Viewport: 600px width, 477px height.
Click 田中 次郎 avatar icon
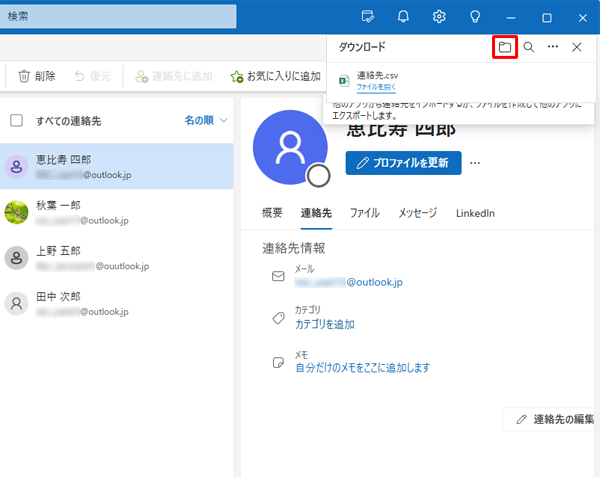[x=16, y=304]
